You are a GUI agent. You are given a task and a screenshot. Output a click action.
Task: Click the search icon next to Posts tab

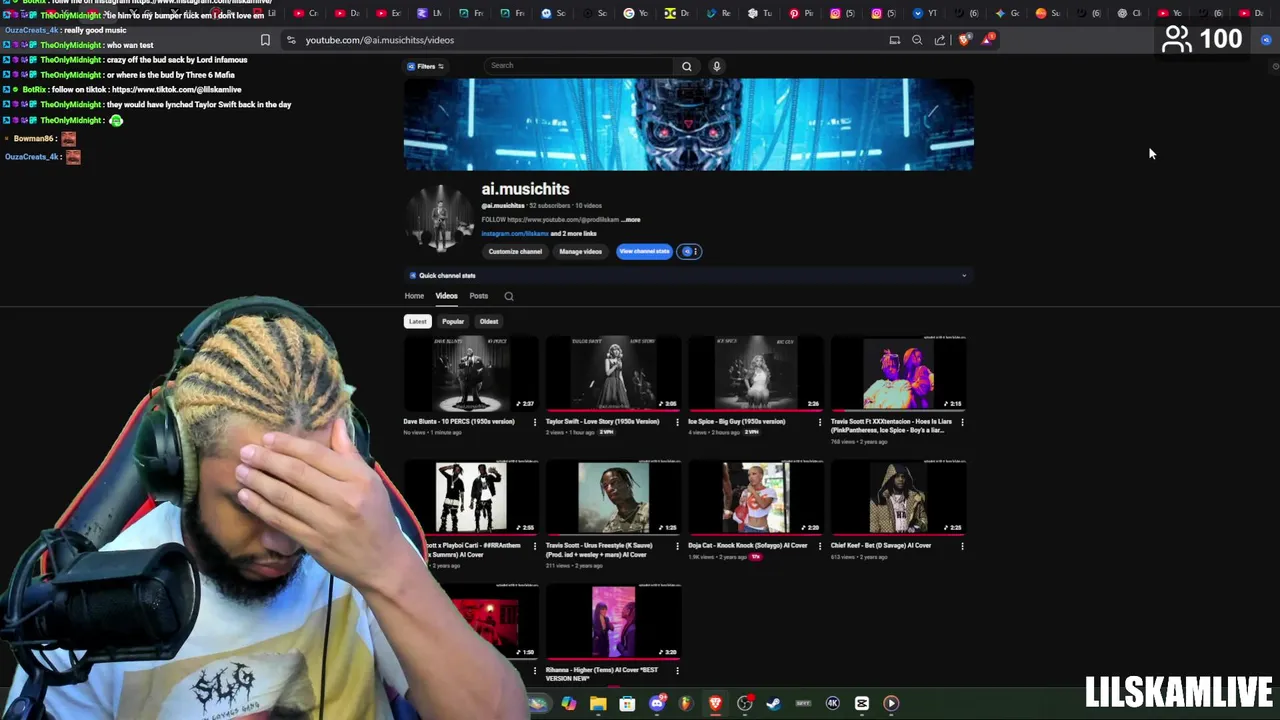tap(509, 296)
